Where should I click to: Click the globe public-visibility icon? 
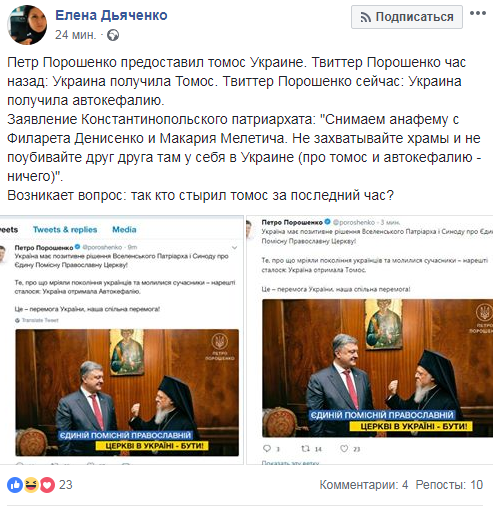(x=113, y=35)
